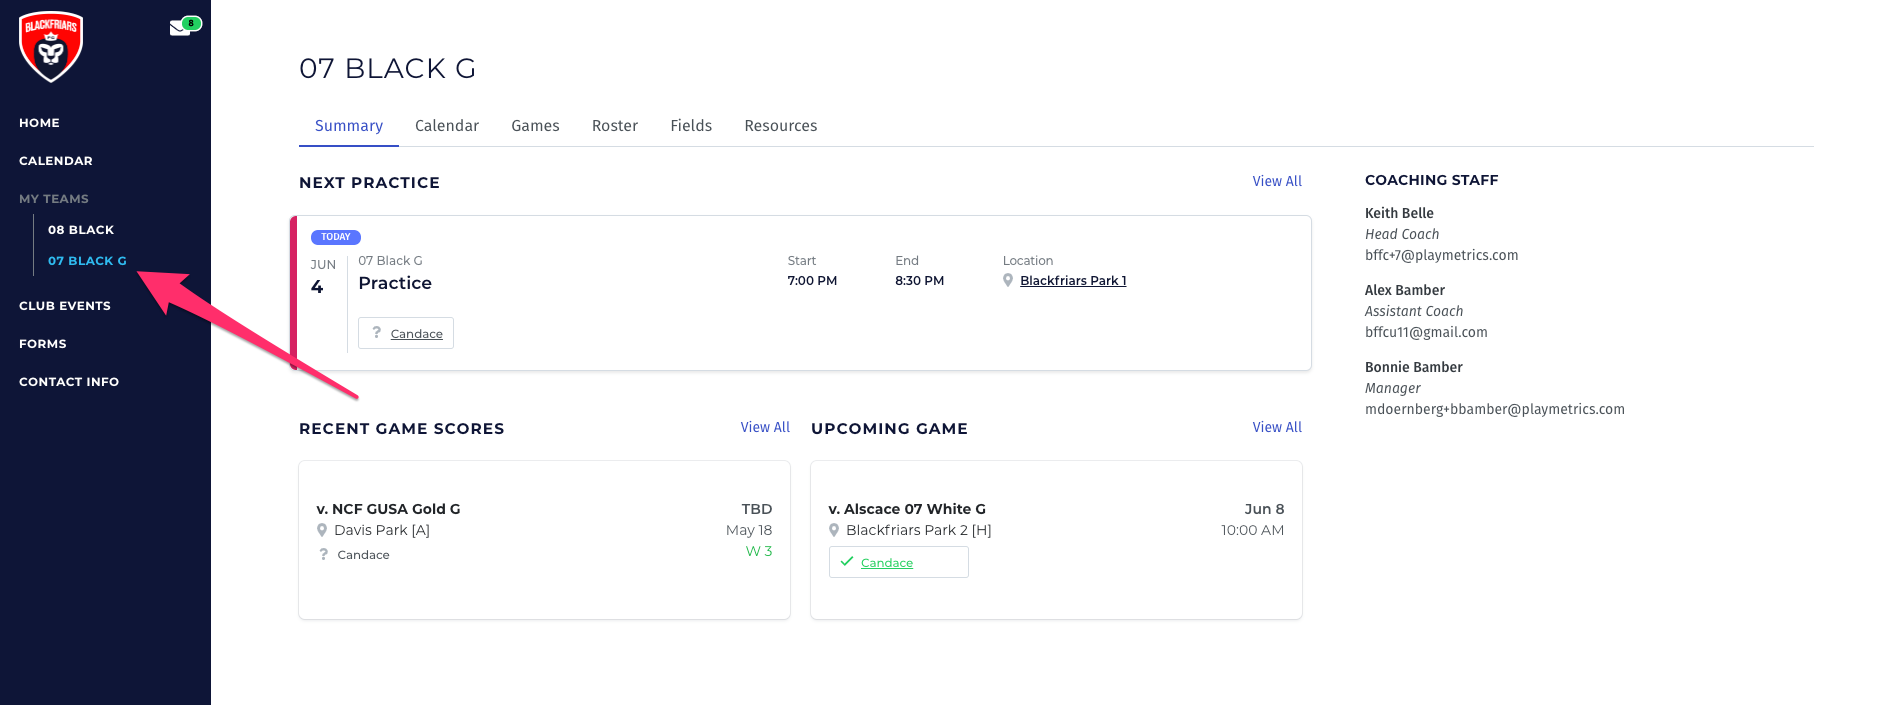Open the Roster tab

pyautogui.click(x=614, y=126)
